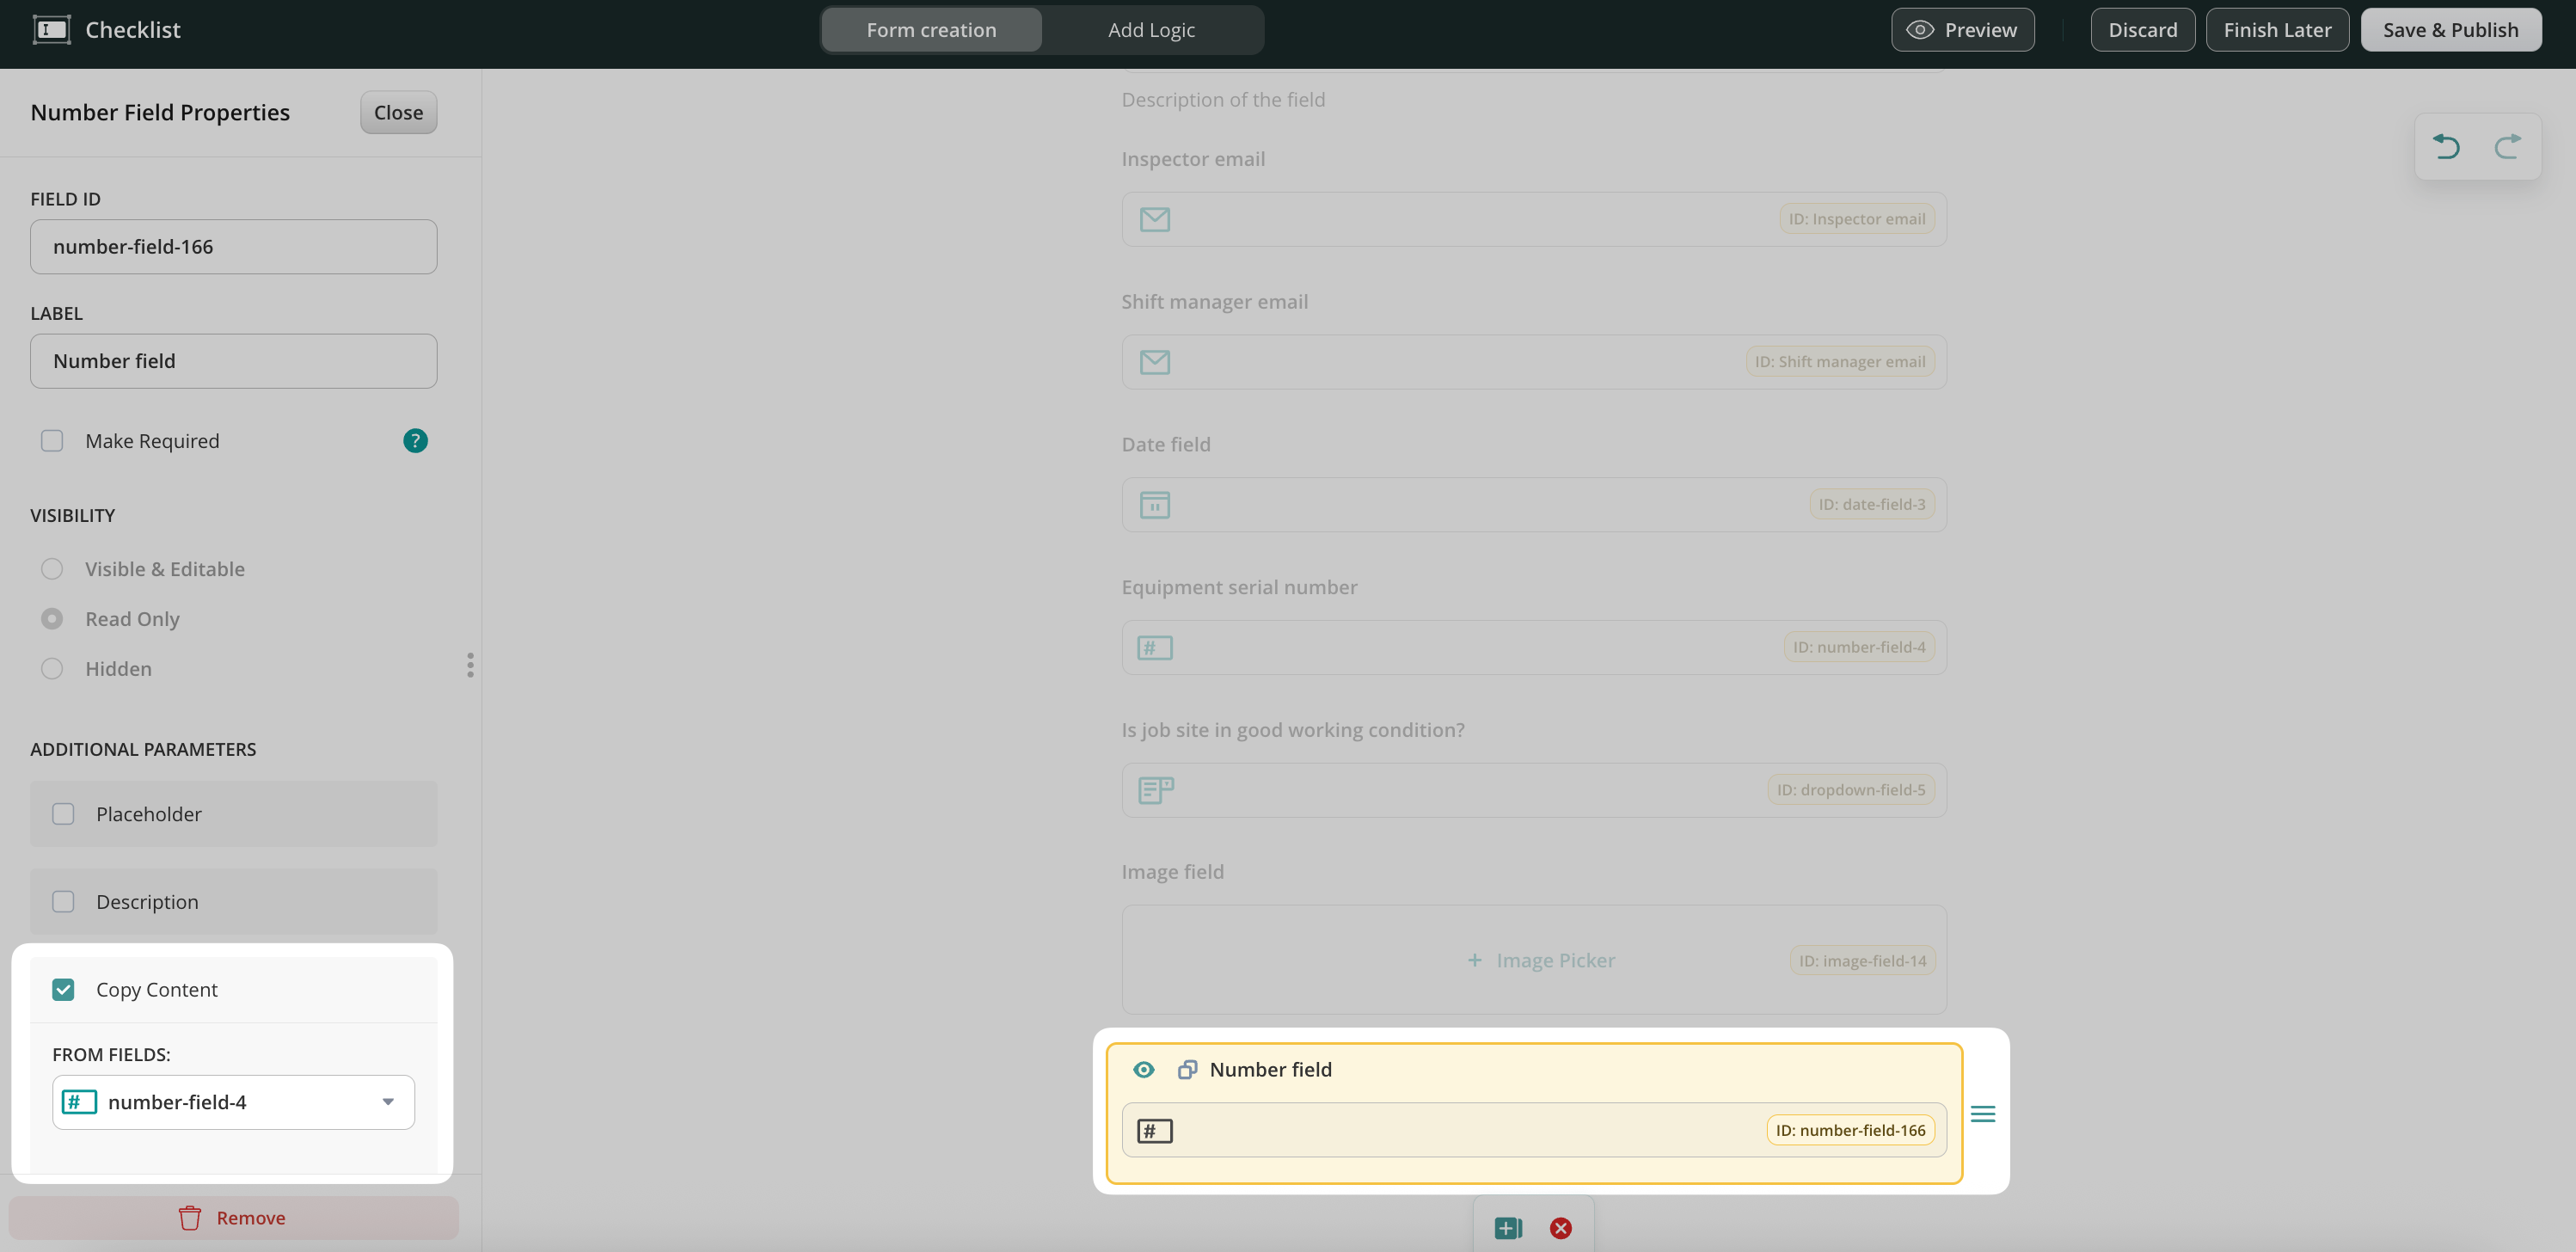
Task: Click the redo arrow icon
Action: tap(2507, 147)
